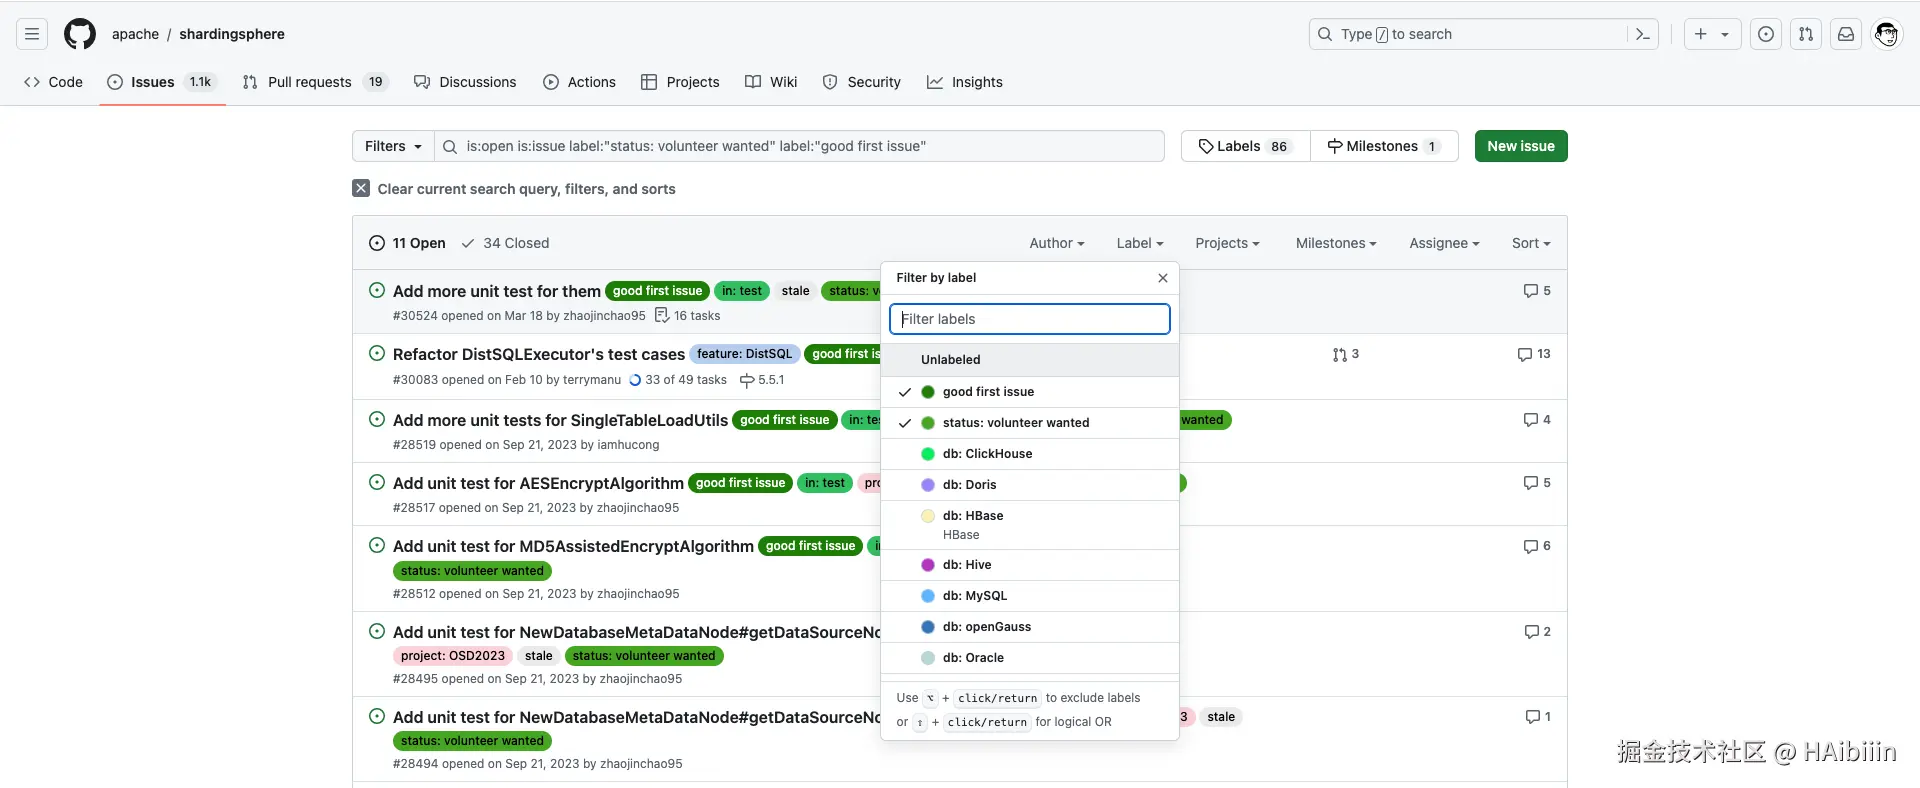Select the db: HBase label
Screen dimensions: 1920x788
(x=1030, y=525)
